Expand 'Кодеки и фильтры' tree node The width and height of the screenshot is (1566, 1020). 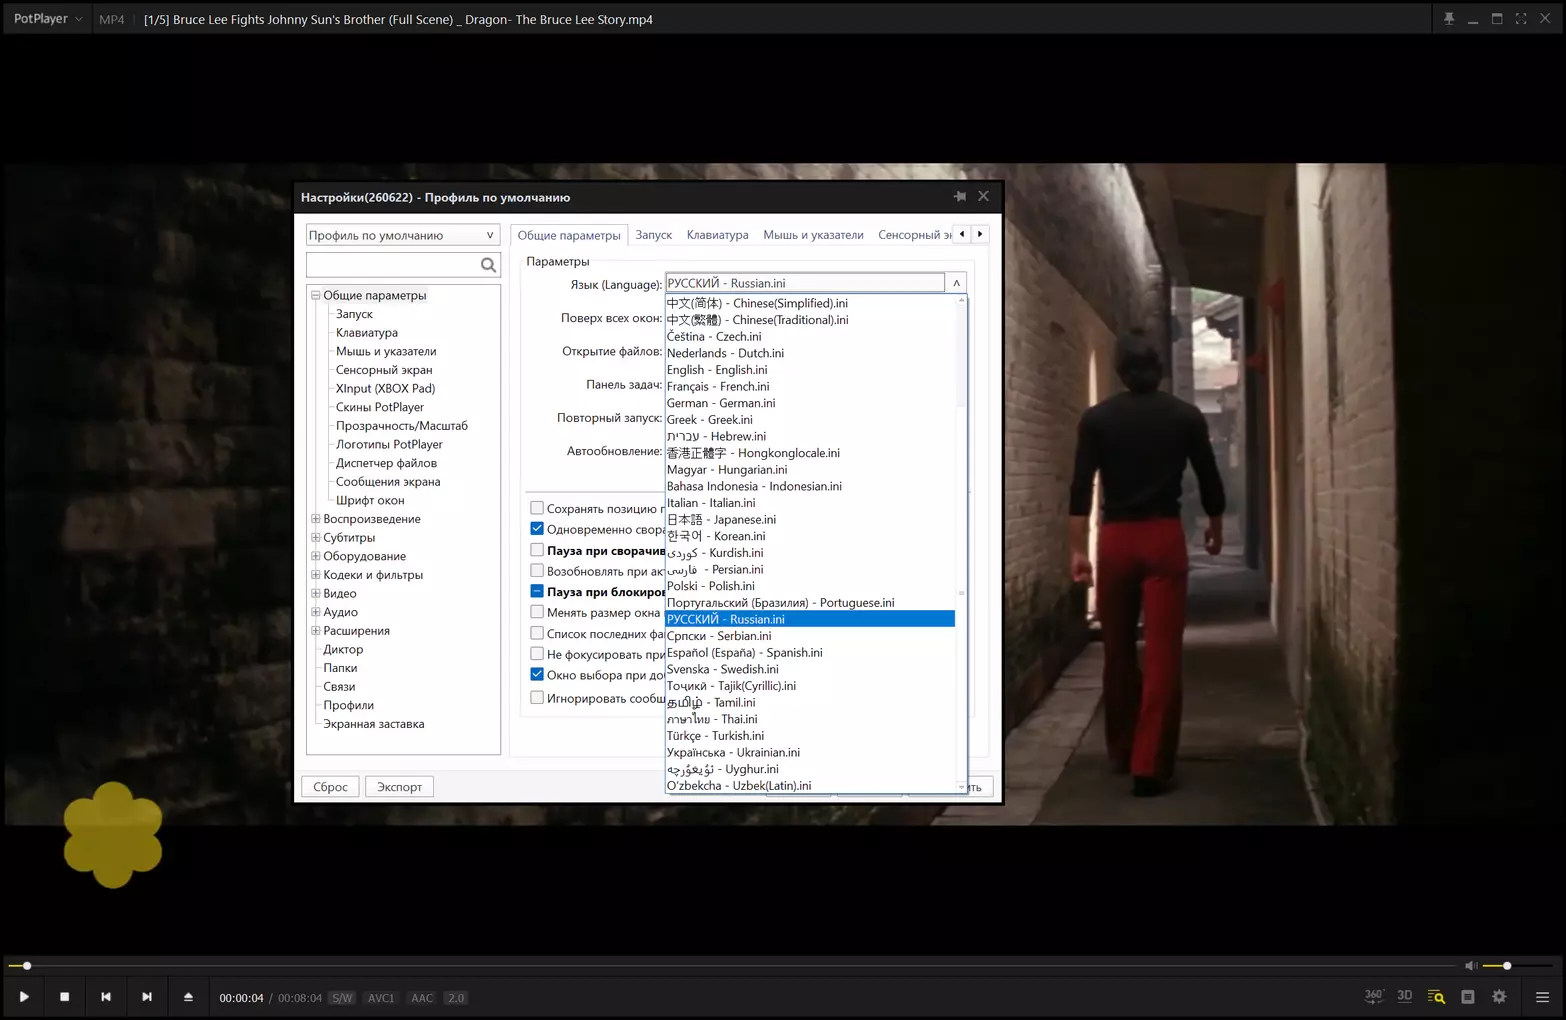click(x=316, y=575)
